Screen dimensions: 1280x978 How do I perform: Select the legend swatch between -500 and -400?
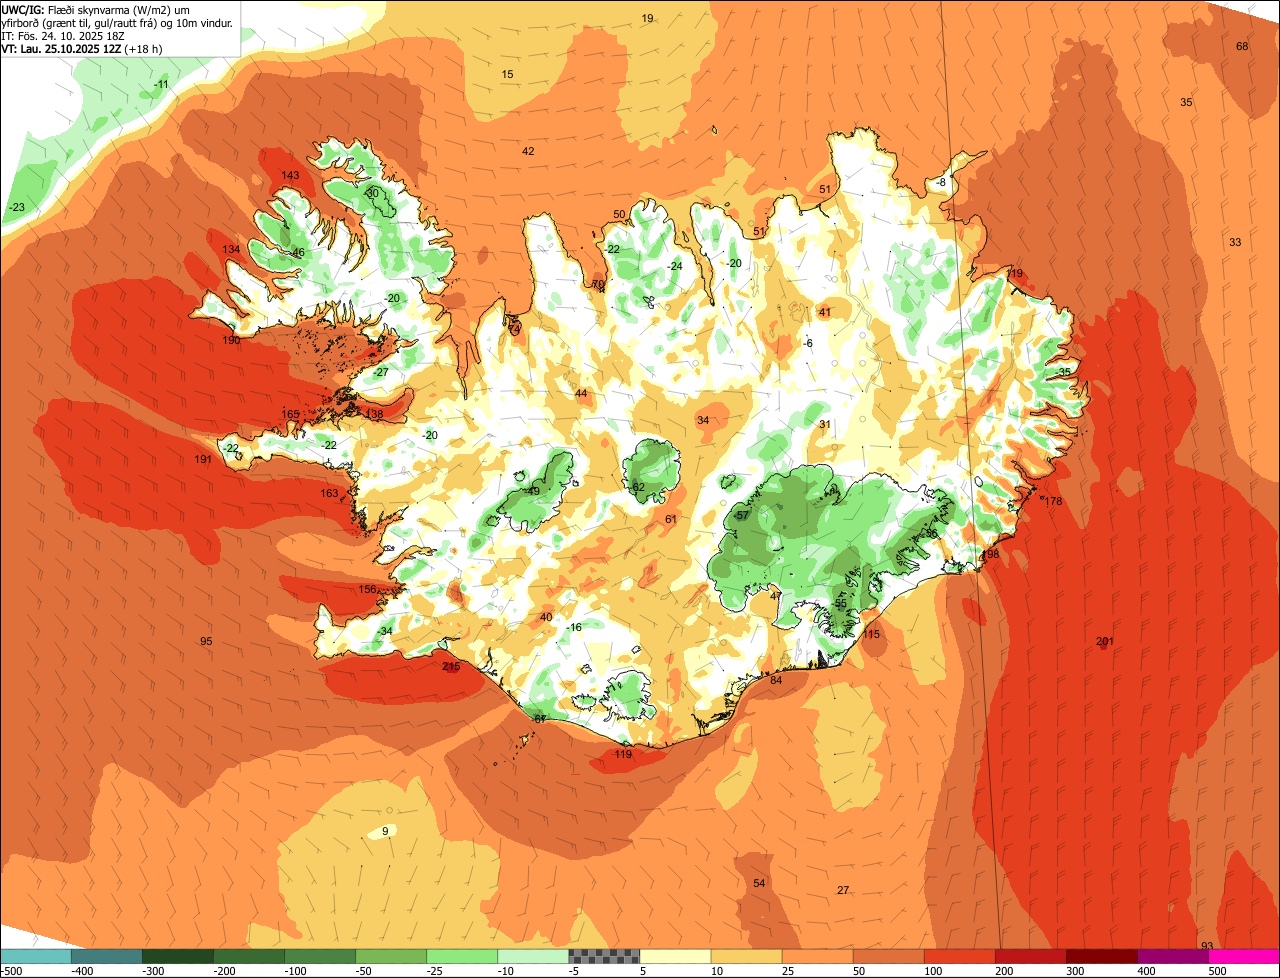pyautogui.click(x=36, y=956)
